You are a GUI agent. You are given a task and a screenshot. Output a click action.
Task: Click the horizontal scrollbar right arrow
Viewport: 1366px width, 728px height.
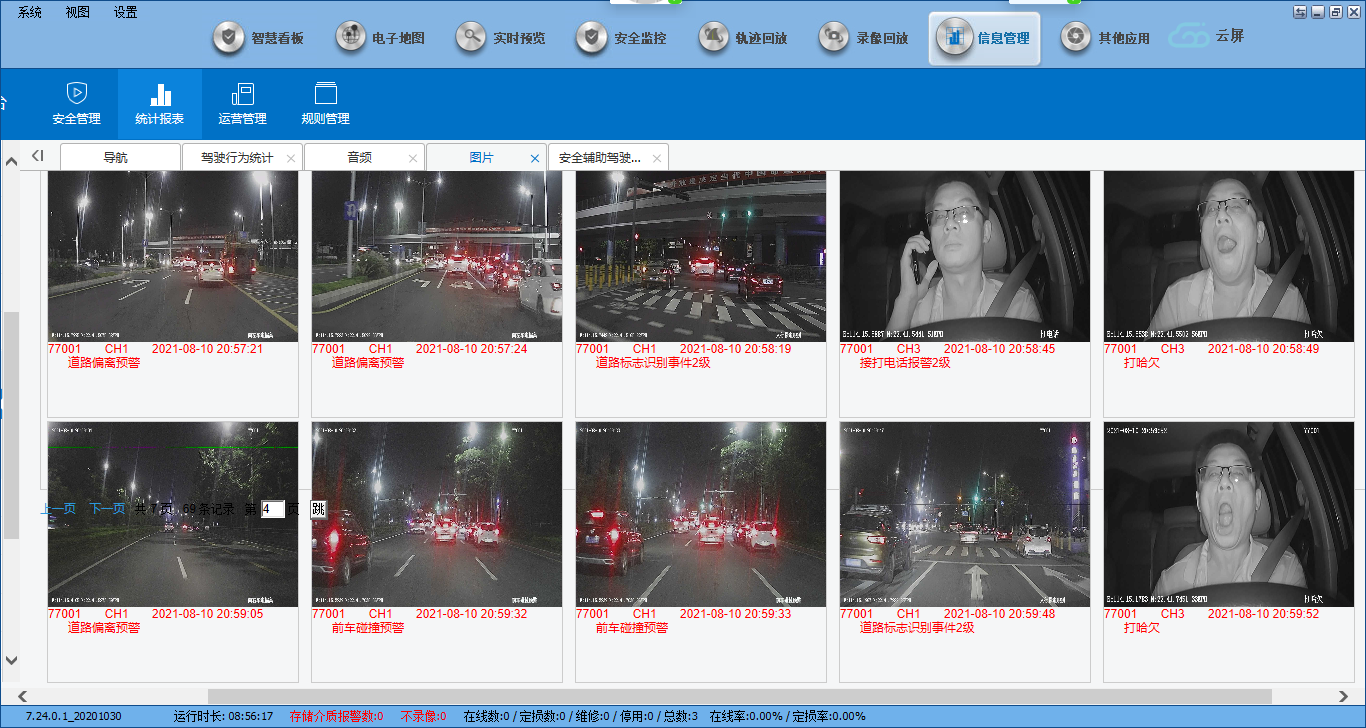1343,696
